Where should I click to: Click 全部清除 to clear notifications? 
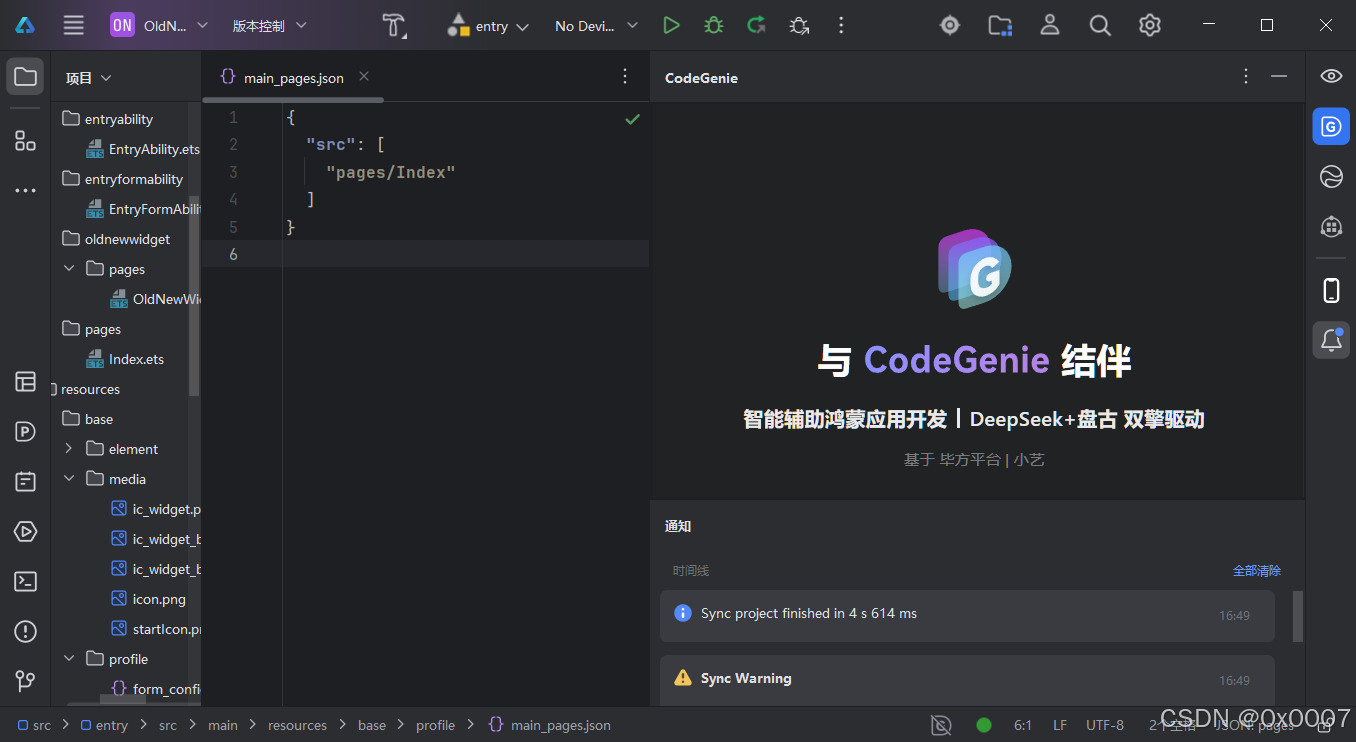[x=1257, y=570]
